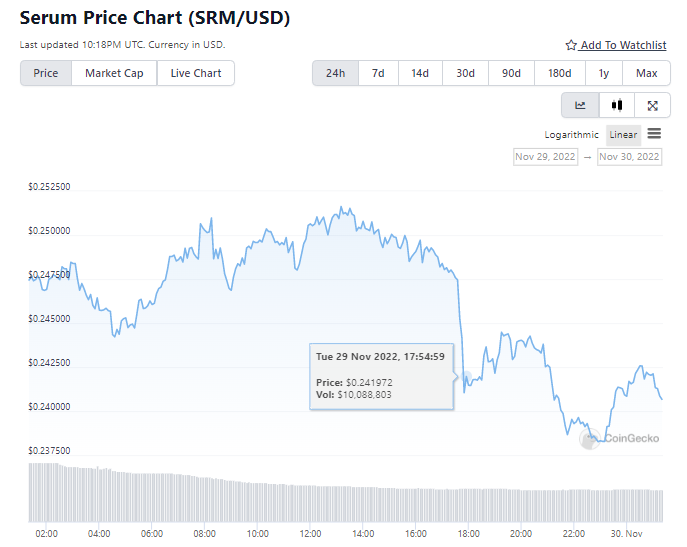The width and height of the screenshot is (687, 547).
Task: Toggle Logarithmic scale
Action: coord(571,135)
